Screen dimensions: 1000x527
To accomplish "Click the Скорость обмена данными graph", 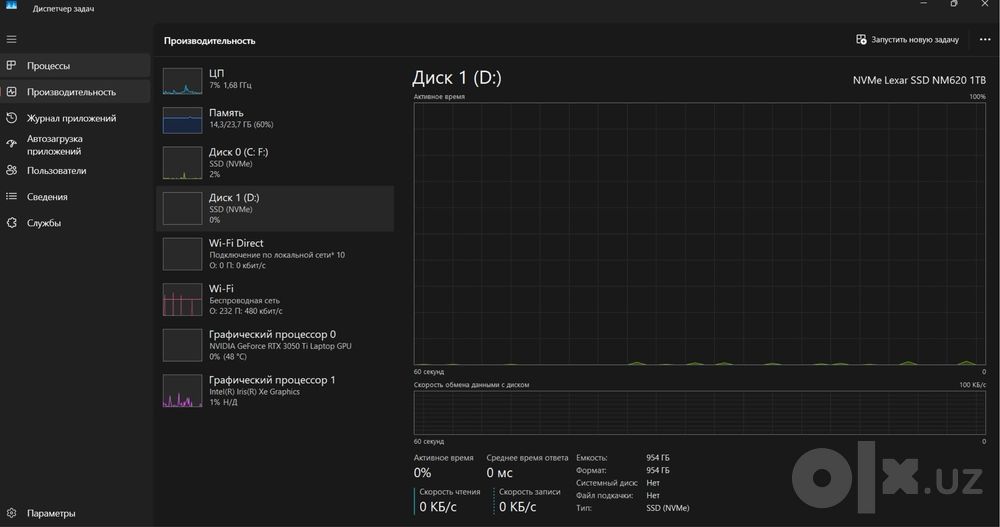I will [700, 413].
